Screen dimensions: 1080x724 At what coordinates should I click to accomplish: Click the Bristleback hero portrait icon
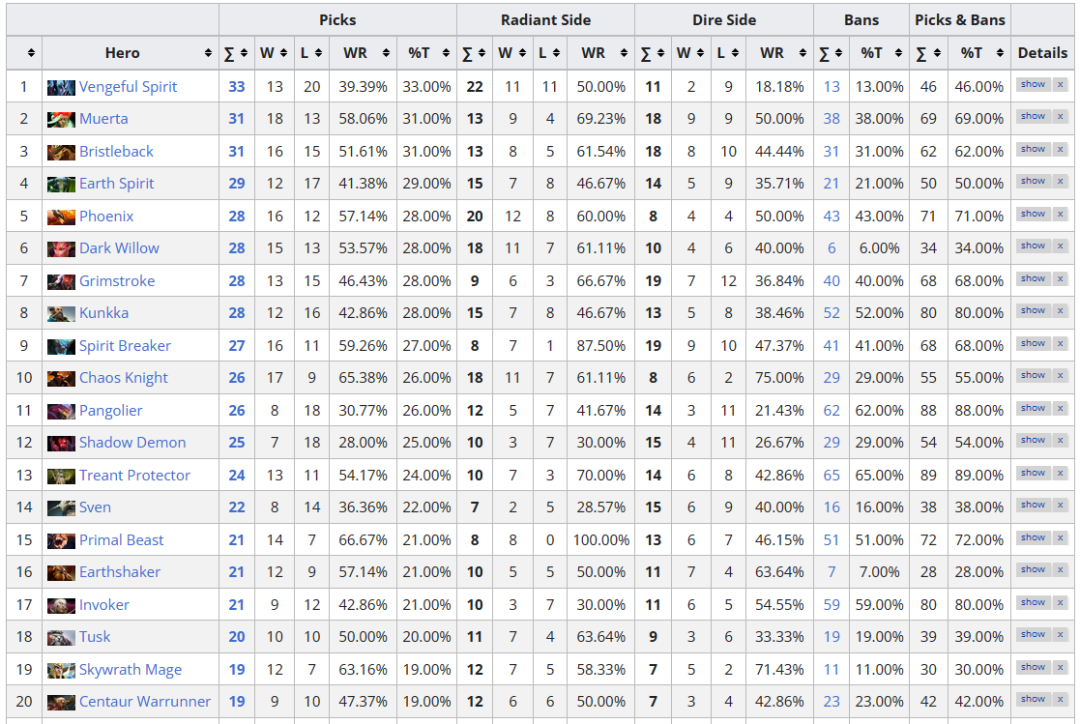(x=61, y=152)
